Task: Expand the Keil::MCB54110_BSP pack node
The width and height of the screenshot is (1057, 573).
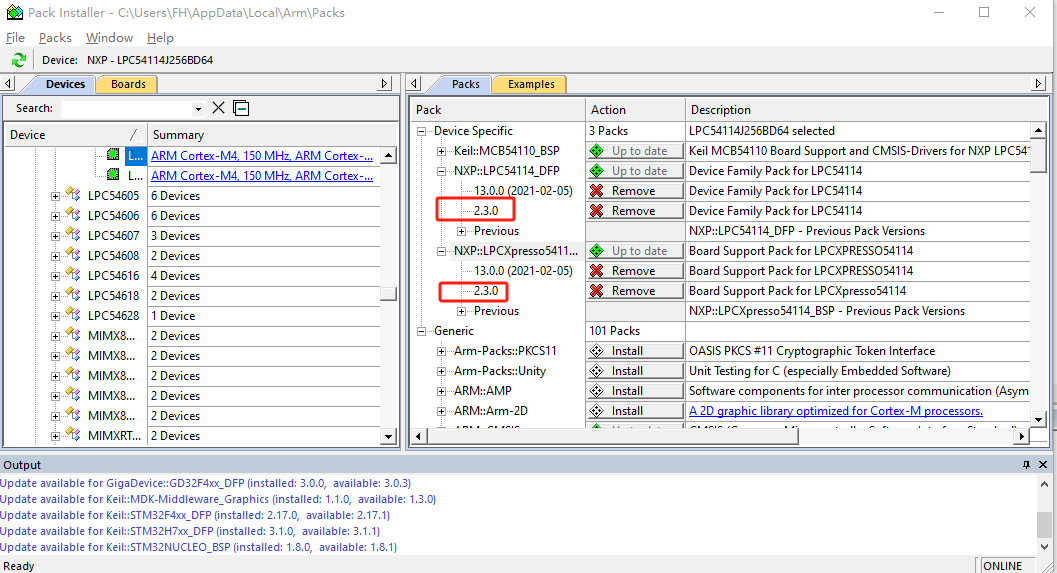Action: (x=442, y=151)
